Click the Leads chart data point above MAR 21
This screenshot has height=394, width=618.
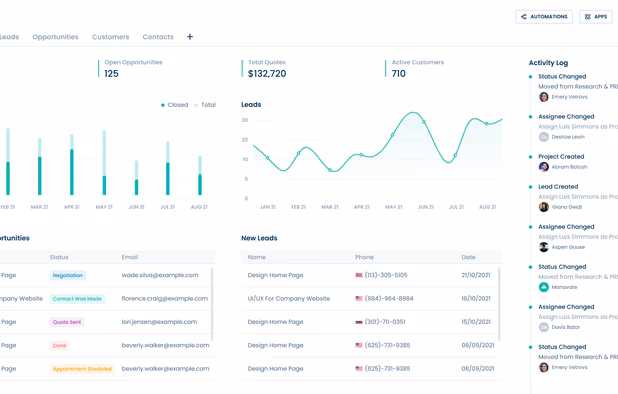pyautogui.click(x=330, y=170)
